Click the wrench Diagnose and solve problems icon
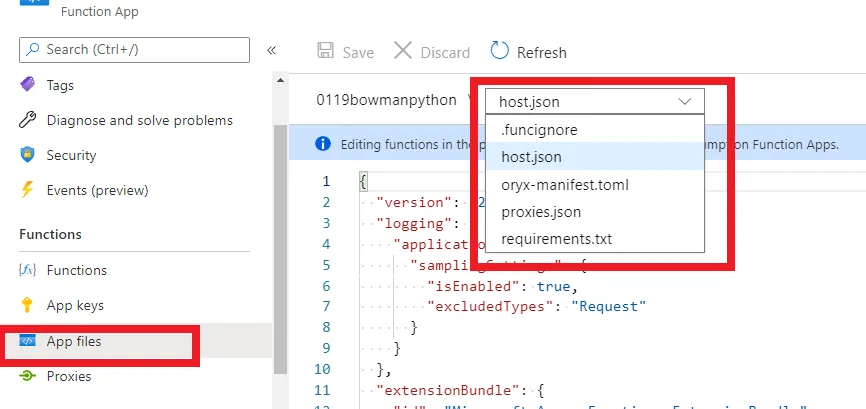The width and height of the screenshot is (866, 409). click(x=28, y=120)
